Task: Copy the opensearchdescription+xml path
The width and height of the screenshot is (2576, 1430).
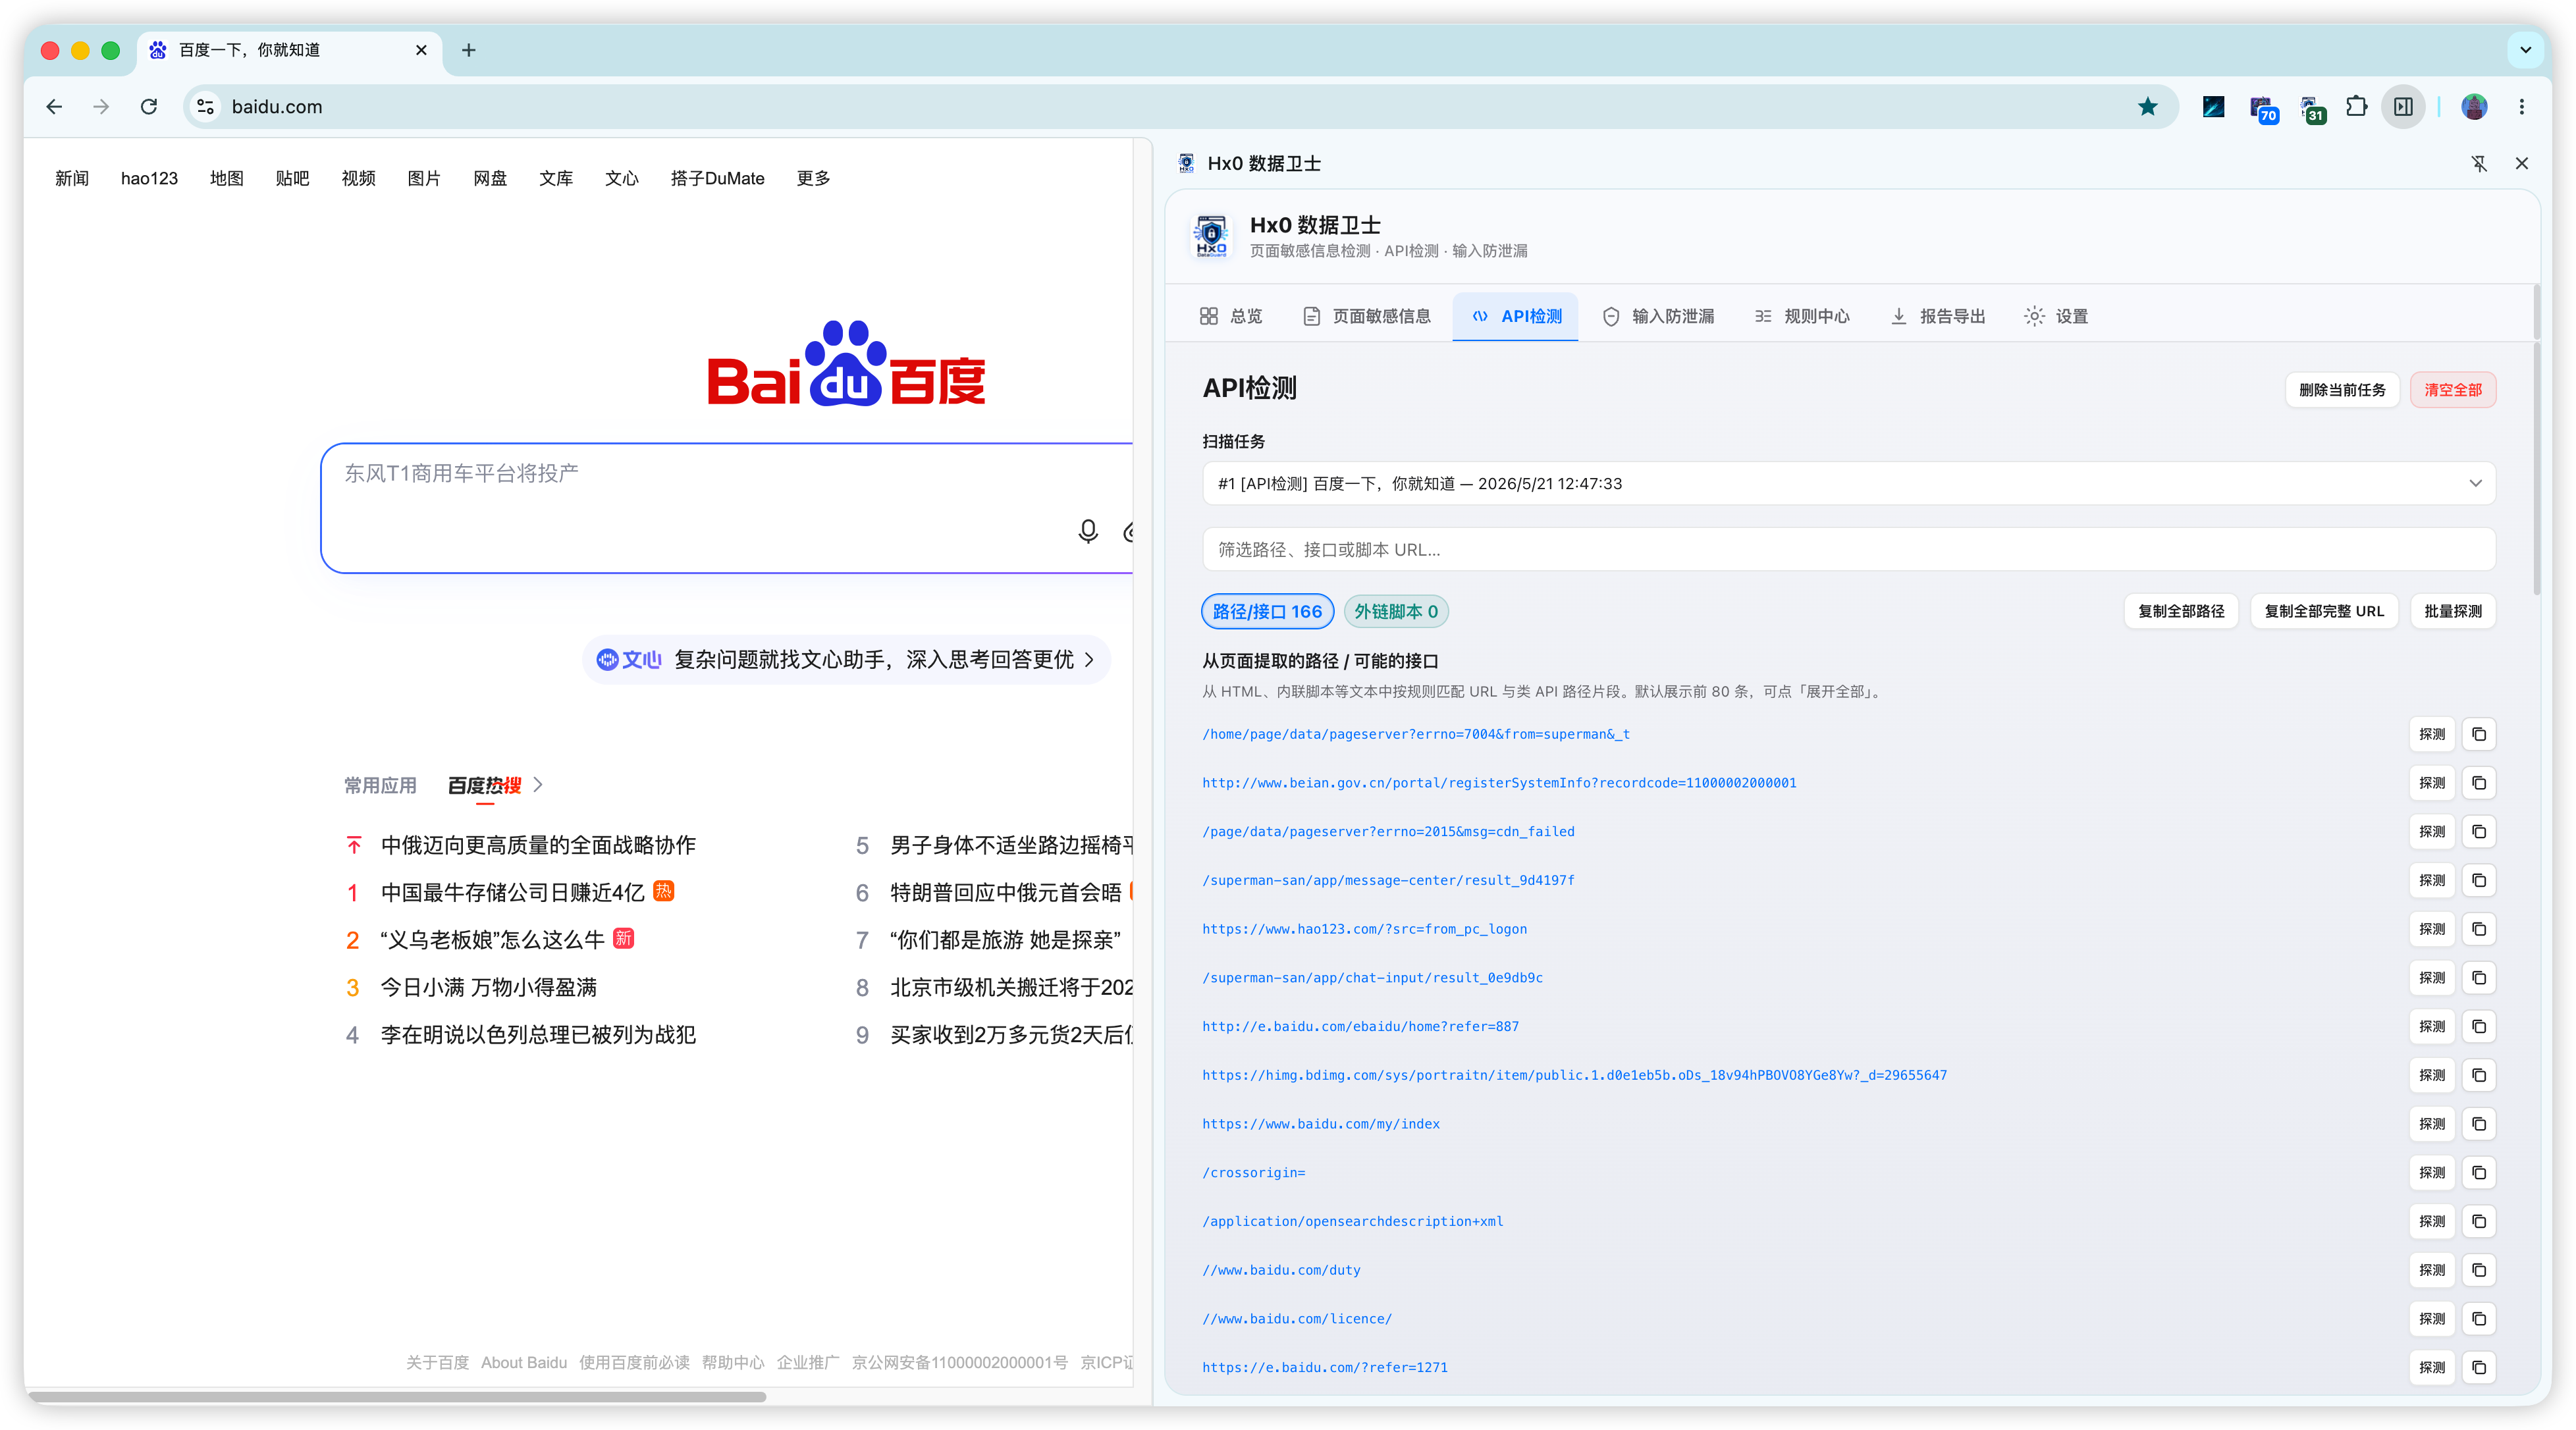Action: tap(2478, 1221)
